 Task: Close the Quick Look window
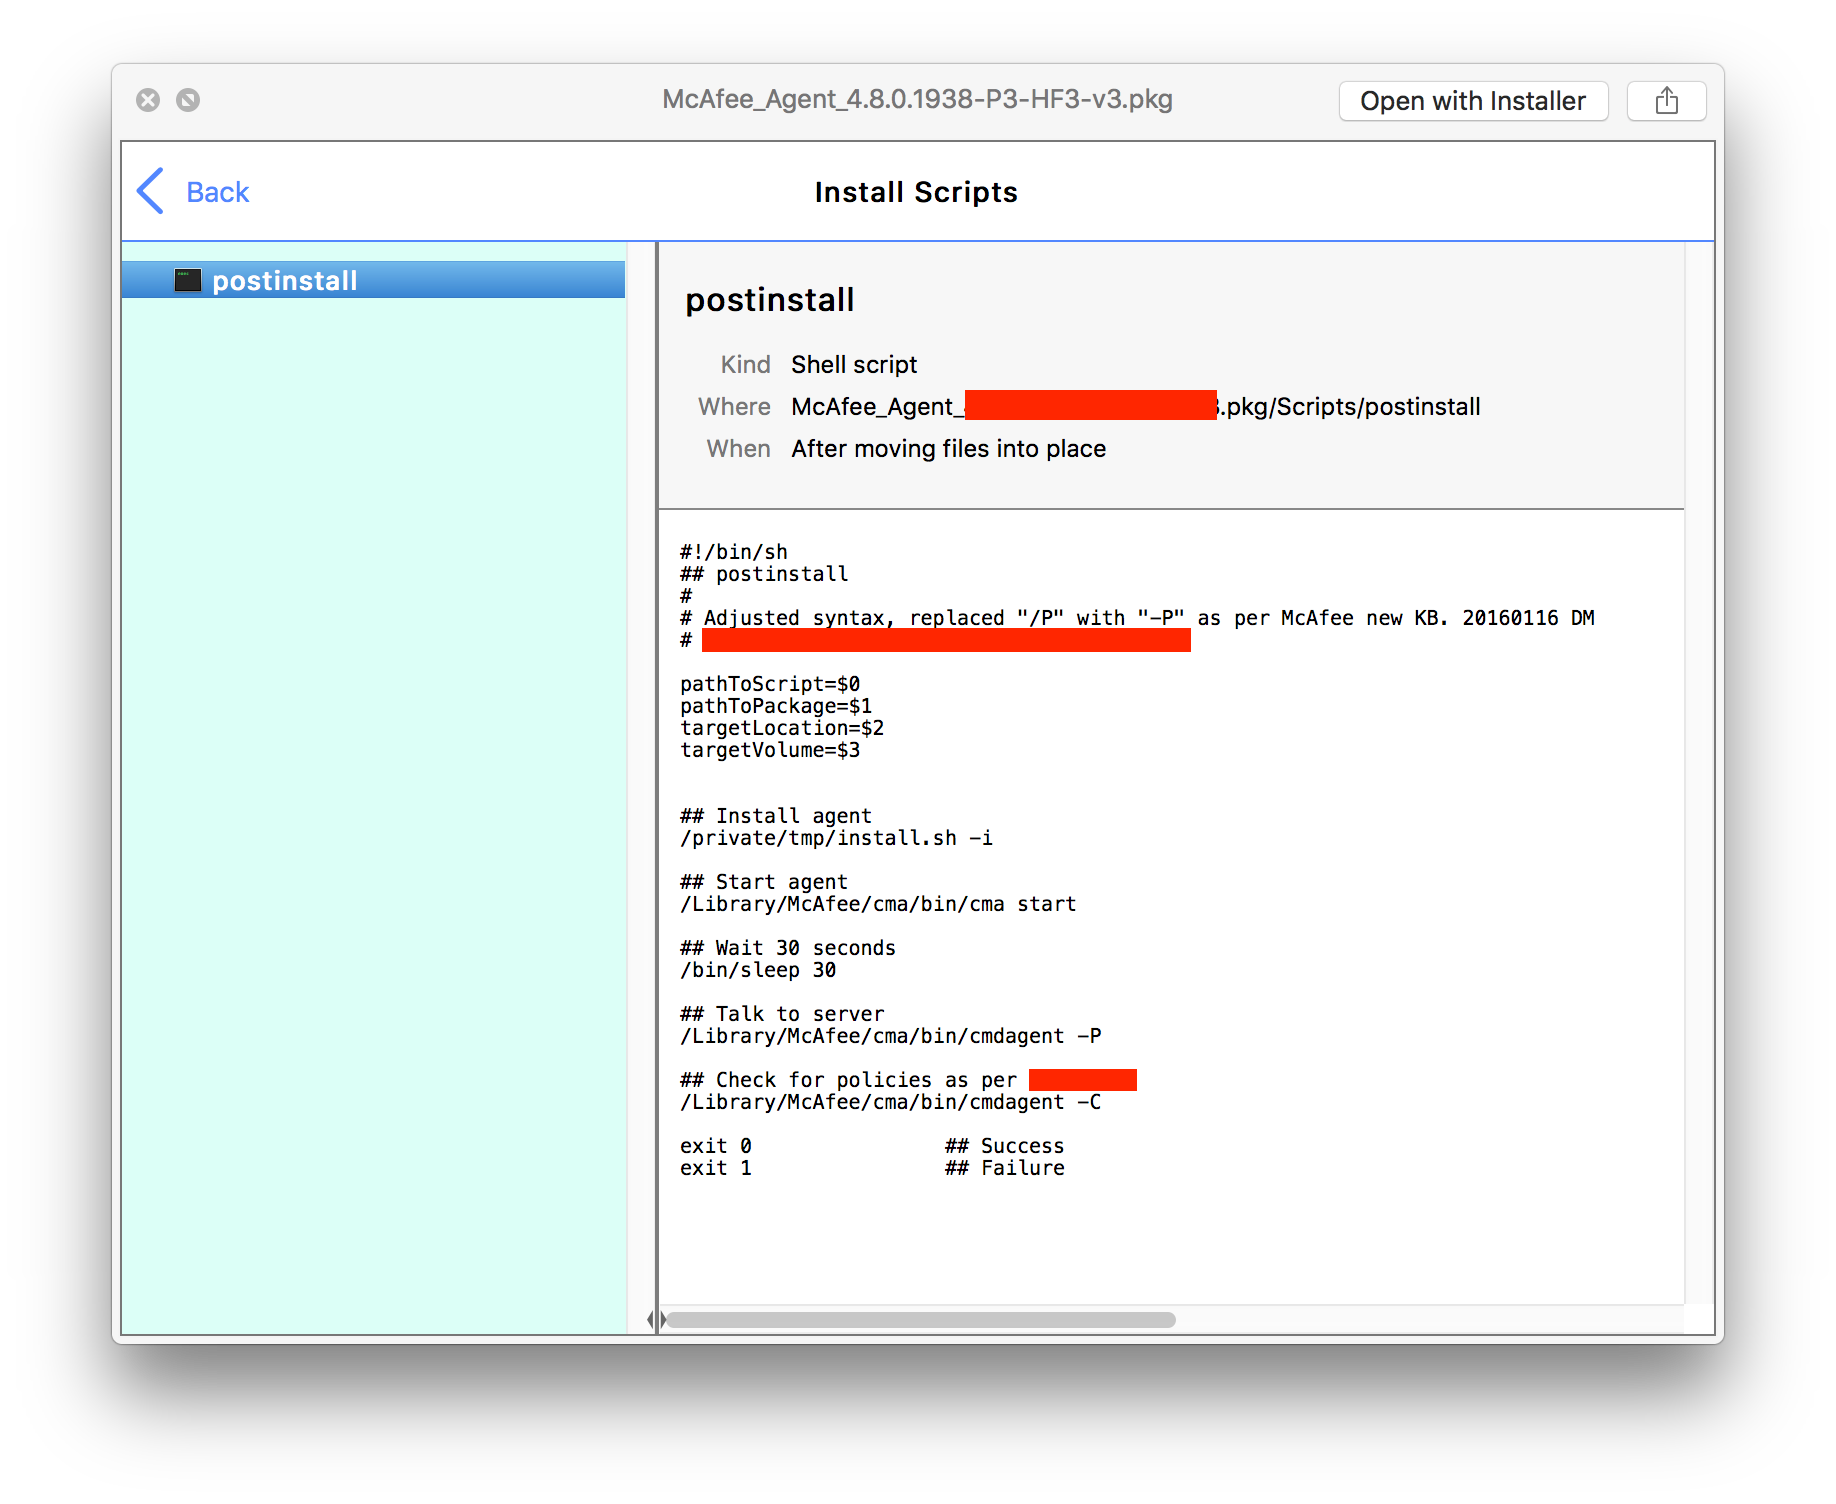pyautogui.click(x=148, y=100)
